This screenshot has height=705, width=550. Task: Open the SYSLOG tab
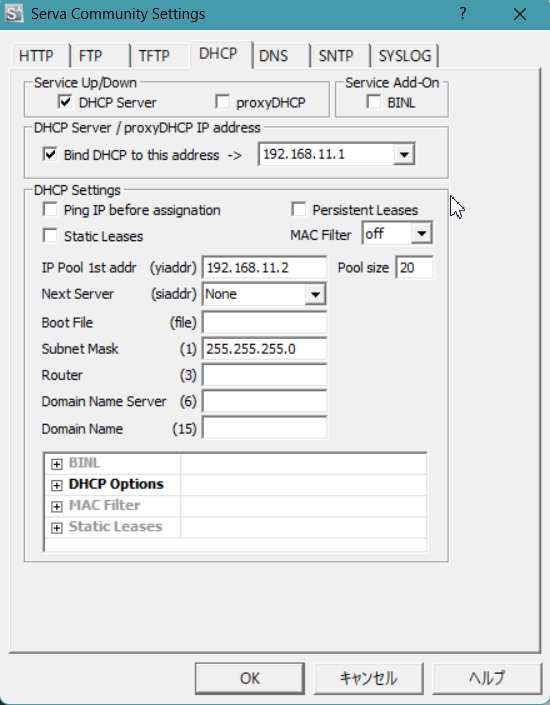(x=405, y=56)
